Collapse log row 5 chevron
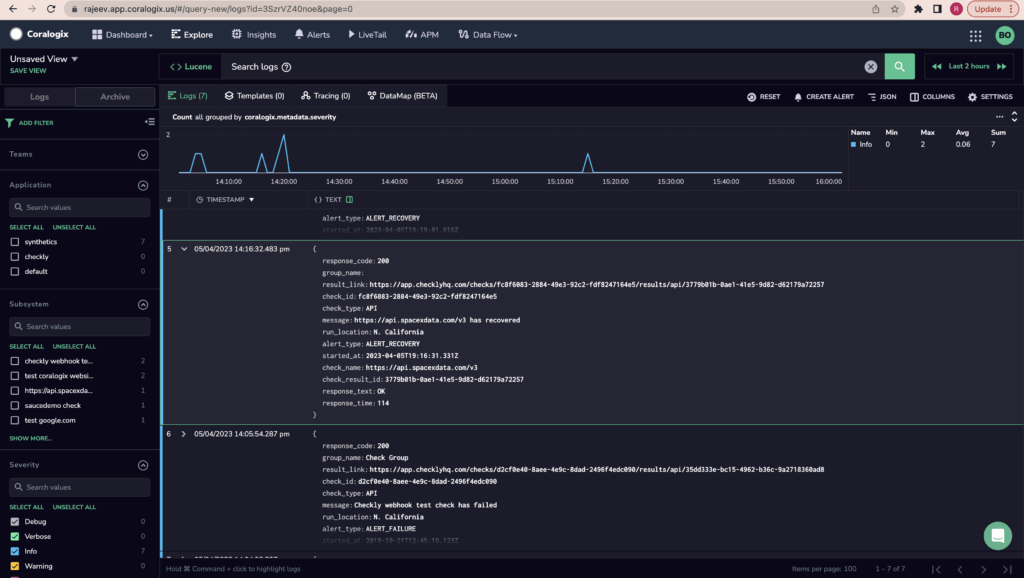Screen dimensions: 1024x578 pos(184,249)
